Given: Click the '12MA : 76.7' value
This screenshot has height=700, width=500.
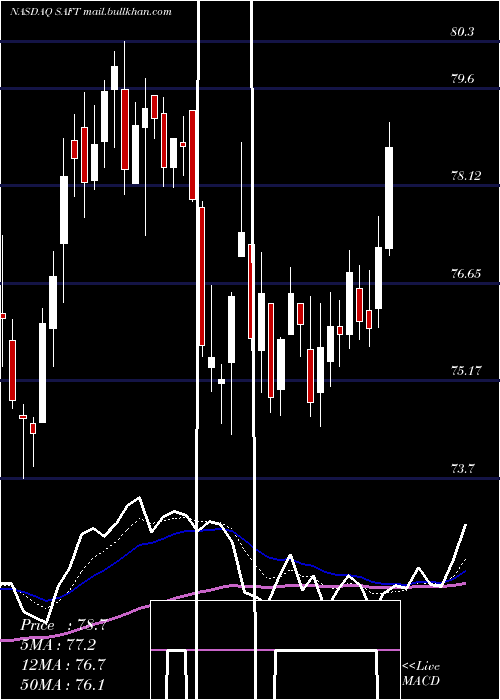Looking at the screenshot, I should pyautogui.click(x=63, y=664).
